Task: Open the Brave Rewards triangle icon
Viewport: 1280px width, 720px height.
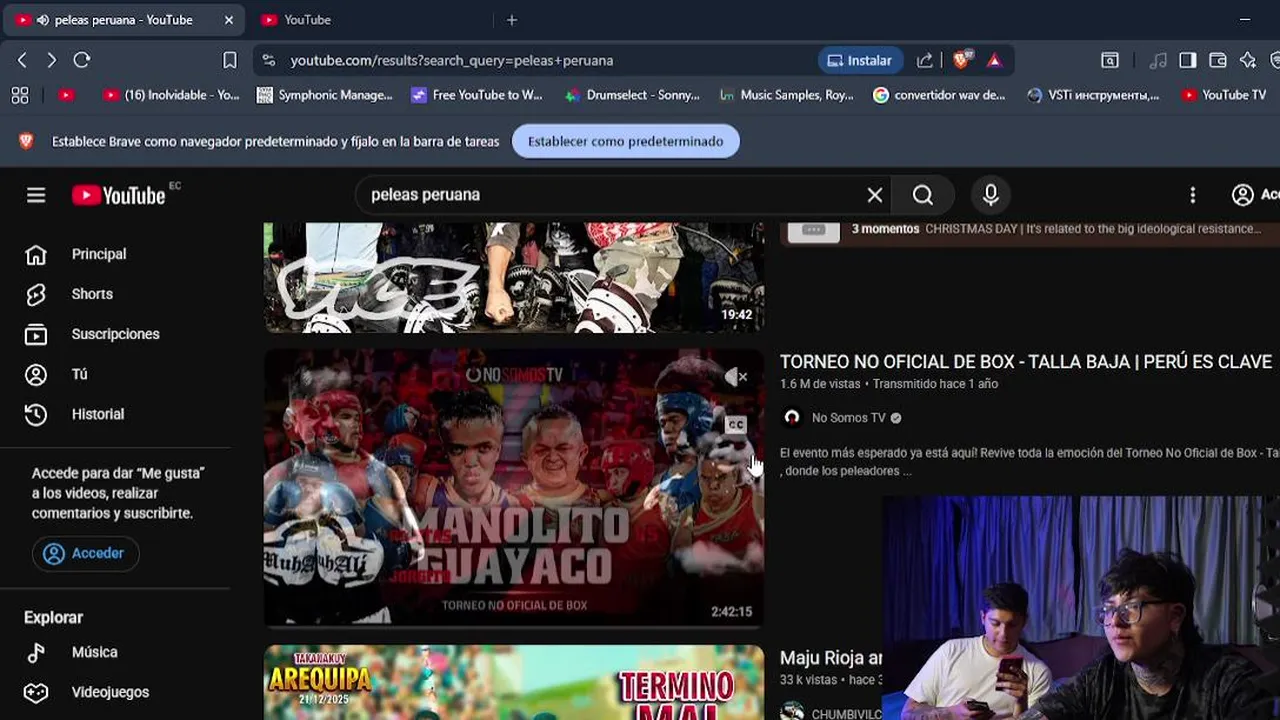Action: pos(994,60)
